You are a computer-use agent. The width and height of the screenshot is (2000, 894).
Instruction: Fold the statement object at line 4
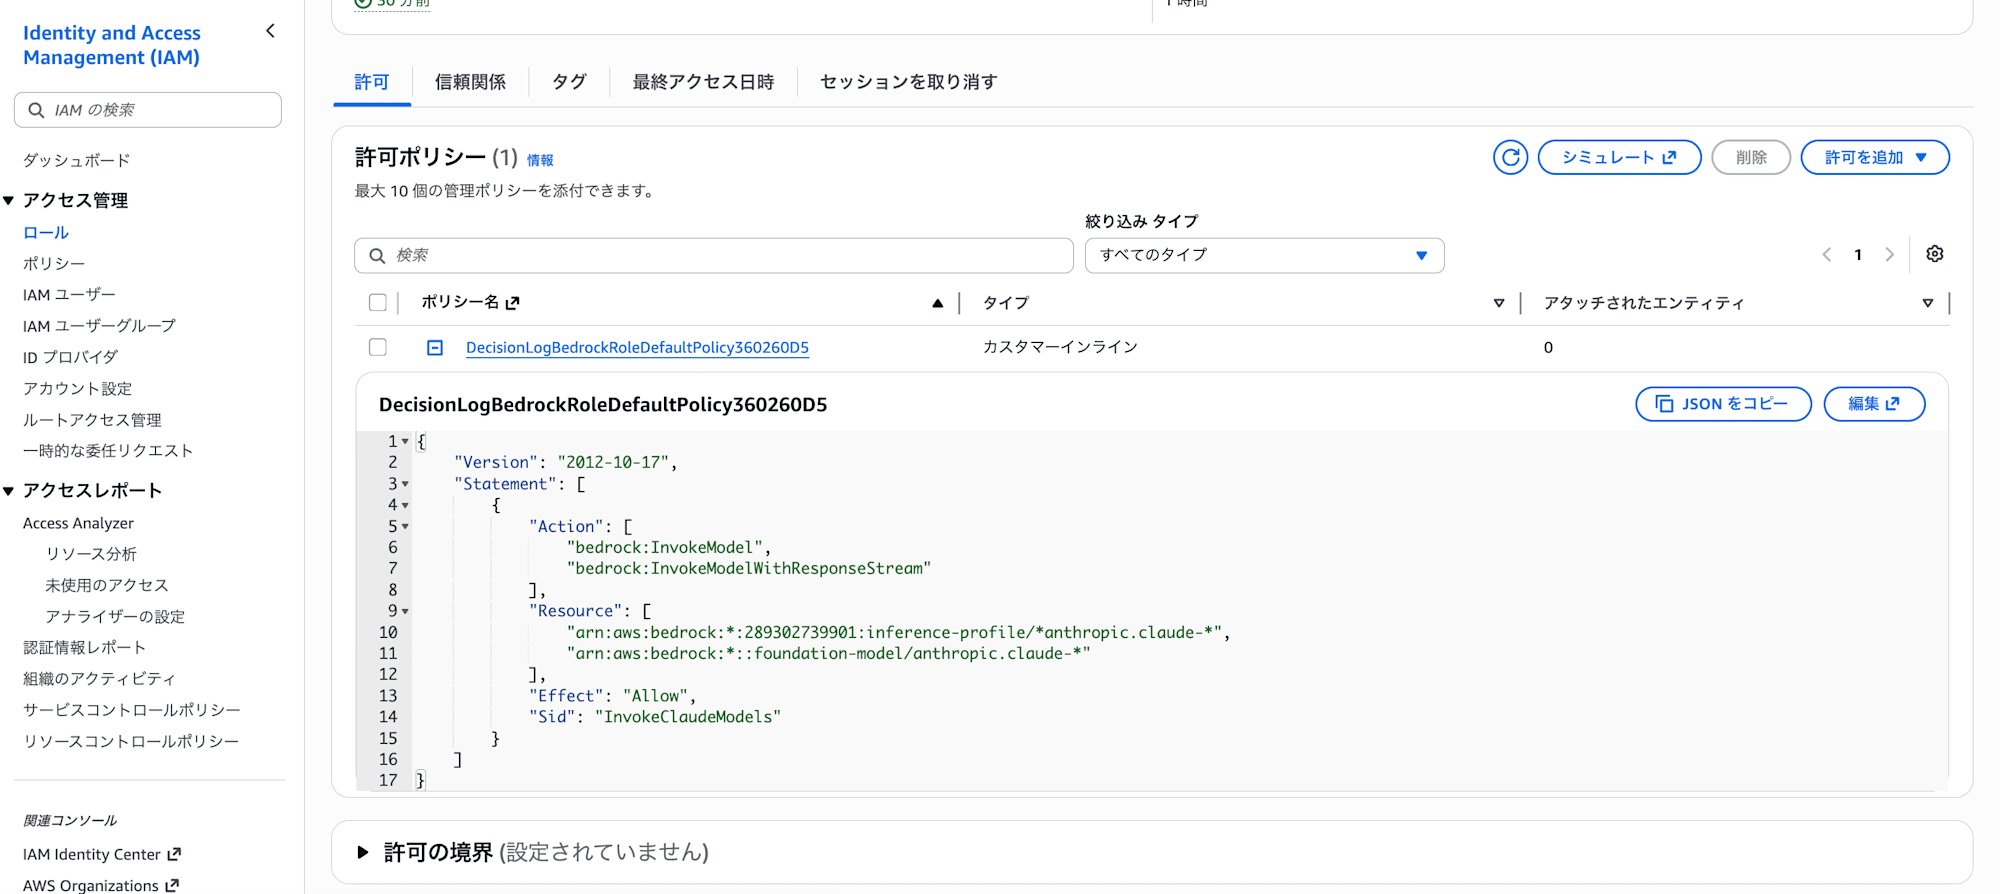405,505
